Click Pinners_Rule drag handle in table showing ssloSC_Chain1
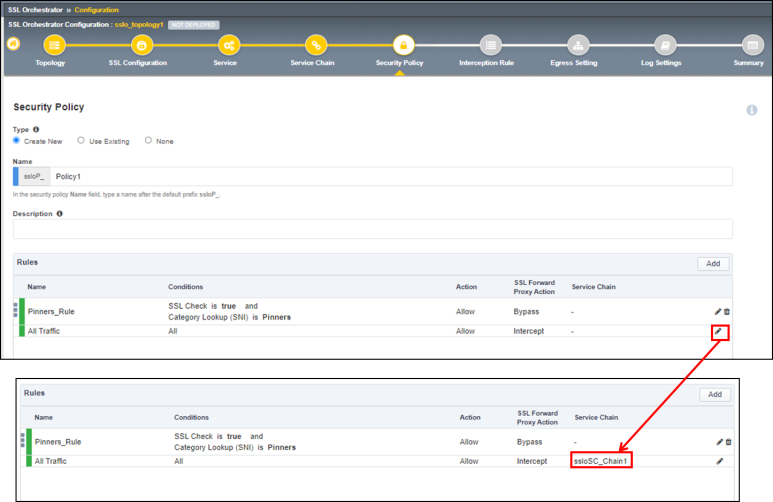This screenshot has height=502, width=773. 22,440
